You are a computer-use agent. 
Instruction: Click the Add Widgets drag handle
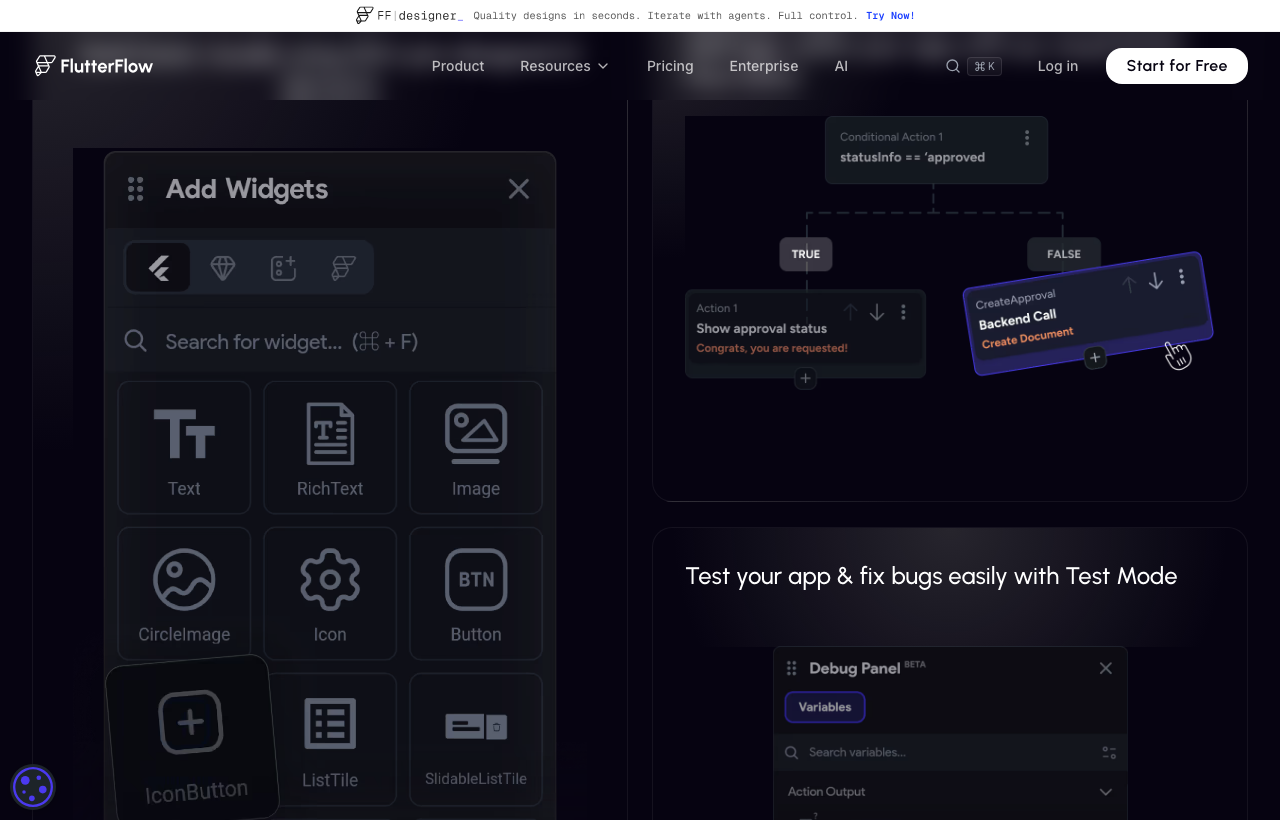(x=135, y=188)
